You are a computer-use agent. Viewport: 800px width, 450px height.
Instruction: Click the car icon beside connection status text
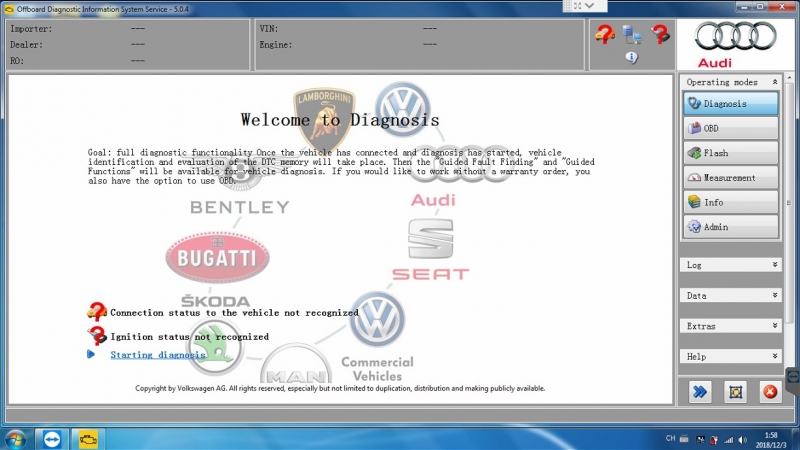pos(97,311)
